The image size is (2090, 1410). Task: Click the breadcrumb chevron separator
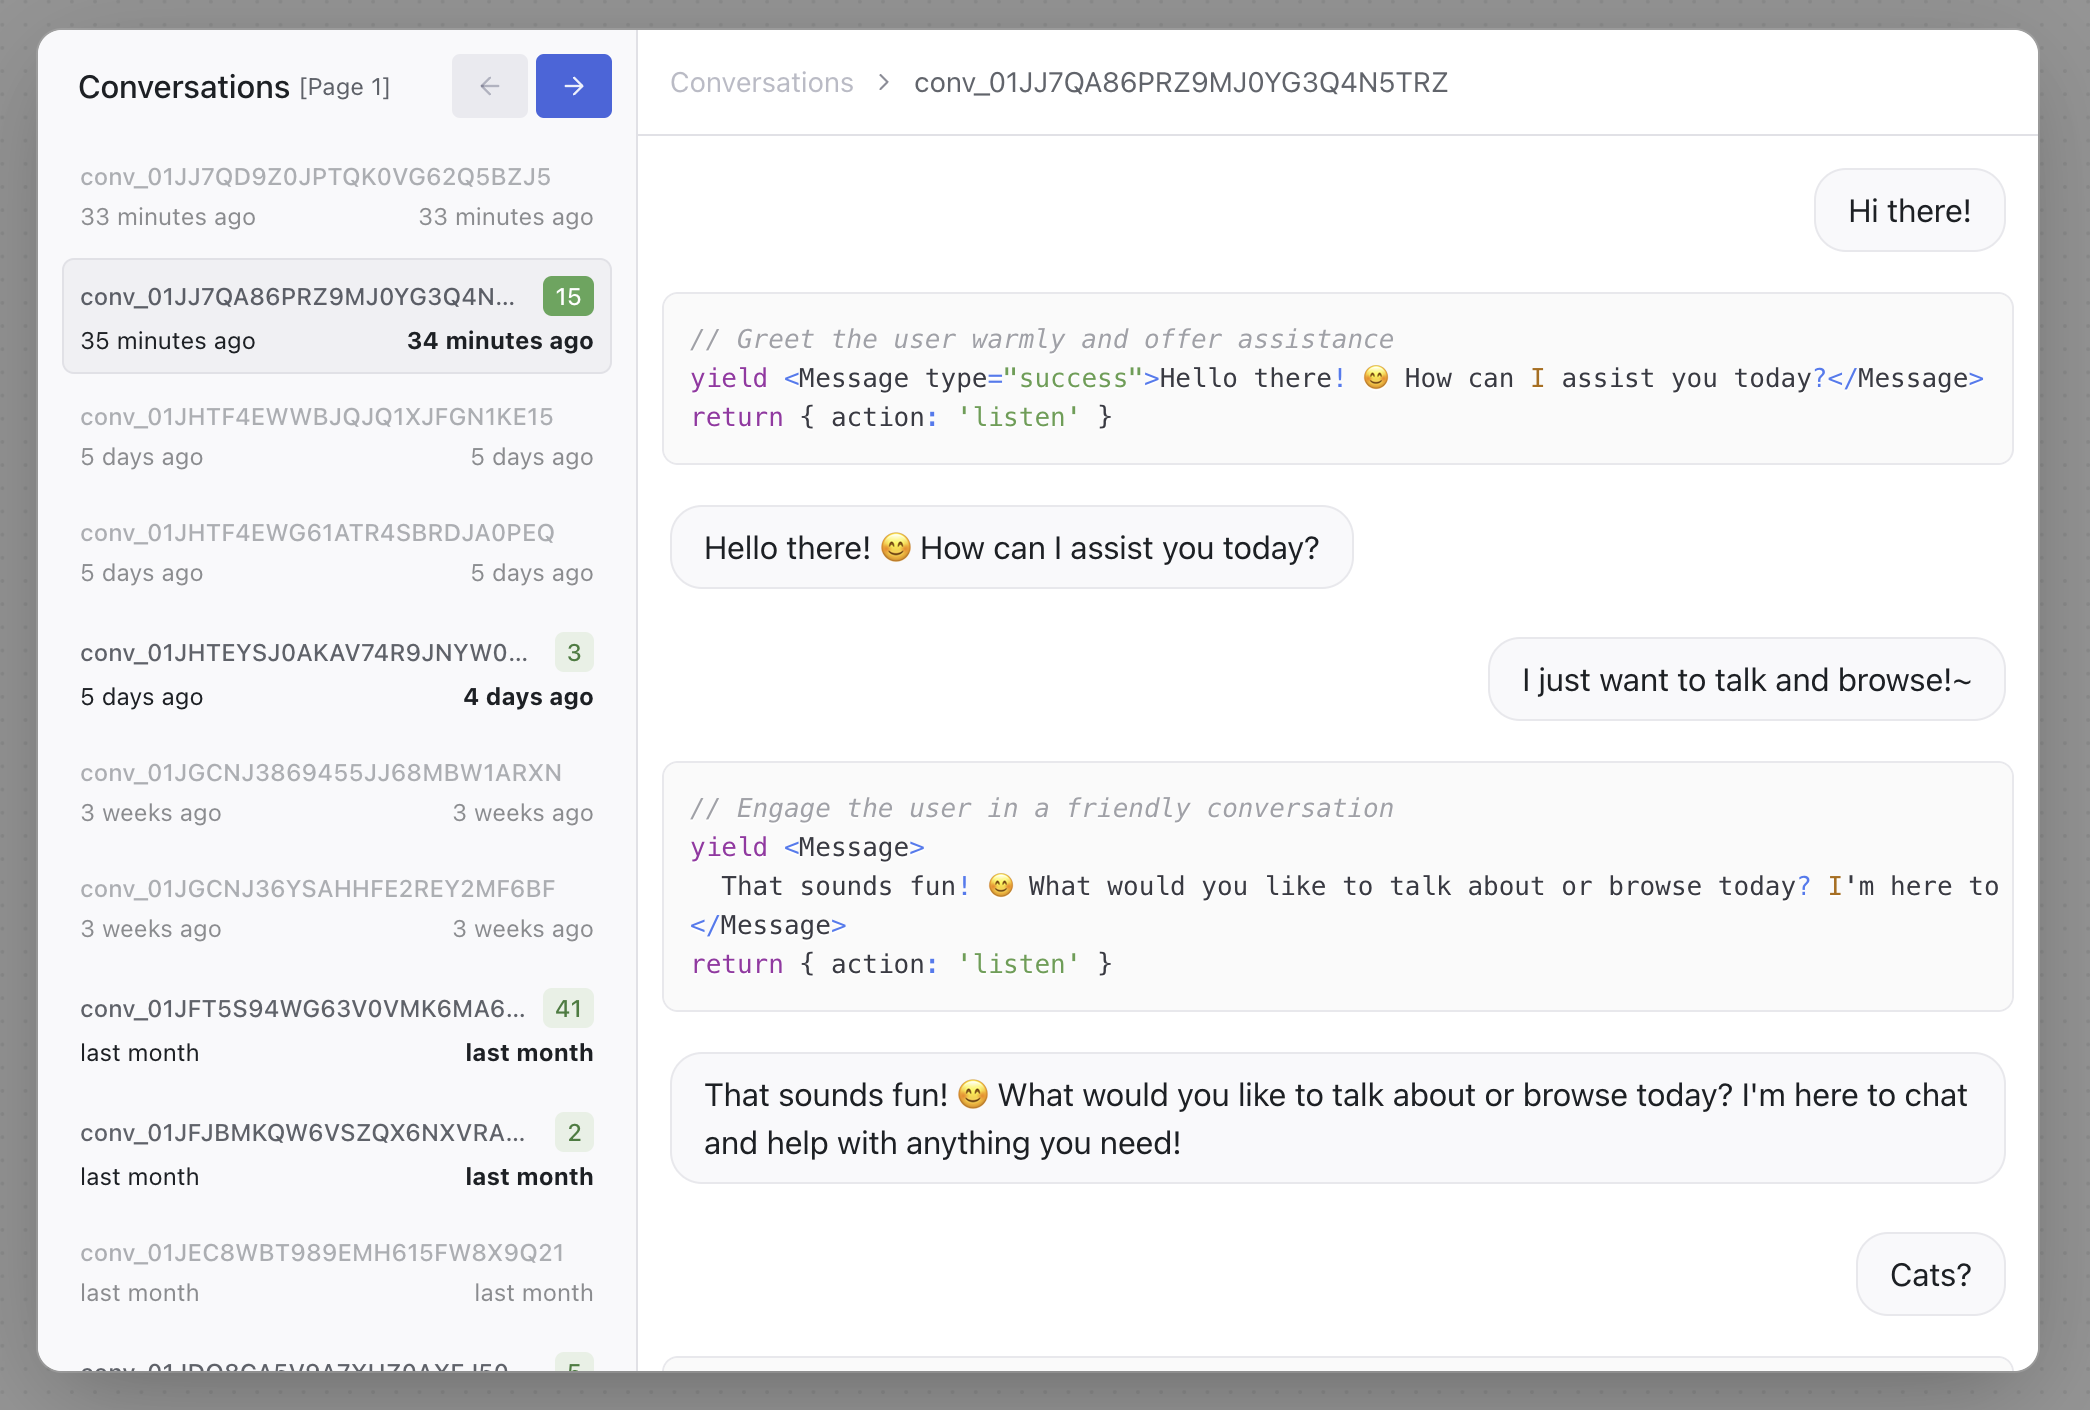[x=884, y=83]
